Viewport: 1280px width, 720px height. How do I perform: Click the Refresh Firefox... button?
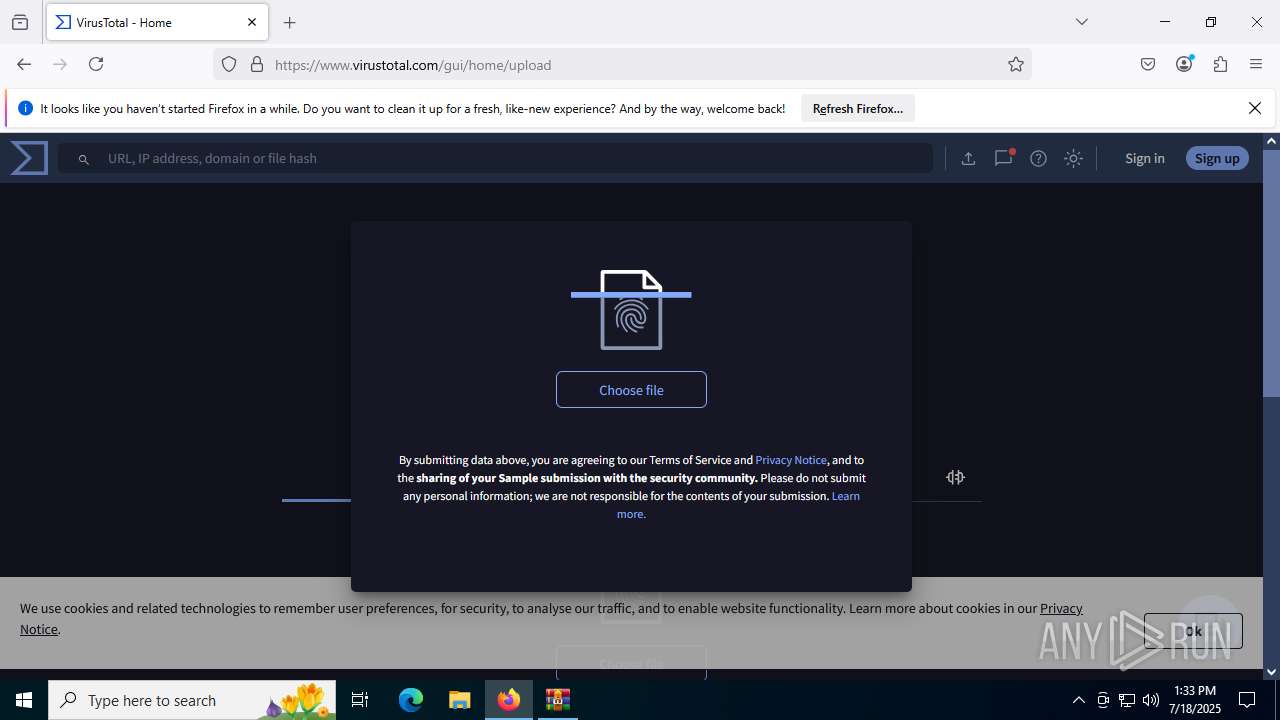(858, 108)
